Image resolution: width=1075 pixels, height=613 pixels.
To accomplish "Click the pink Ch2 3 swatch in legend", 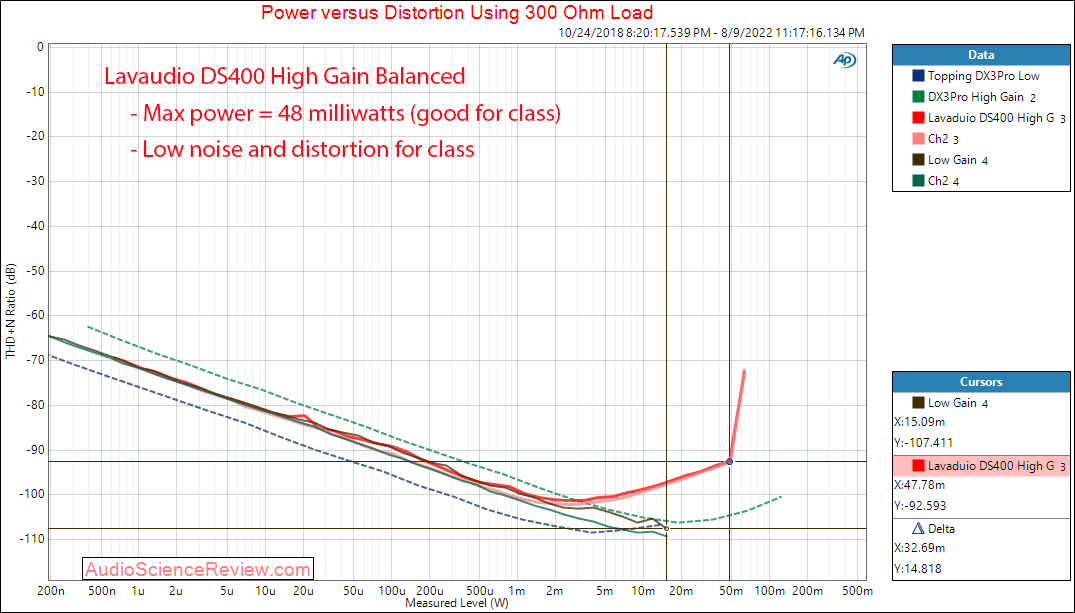I will pyautogui.click(x=919, y=139).
